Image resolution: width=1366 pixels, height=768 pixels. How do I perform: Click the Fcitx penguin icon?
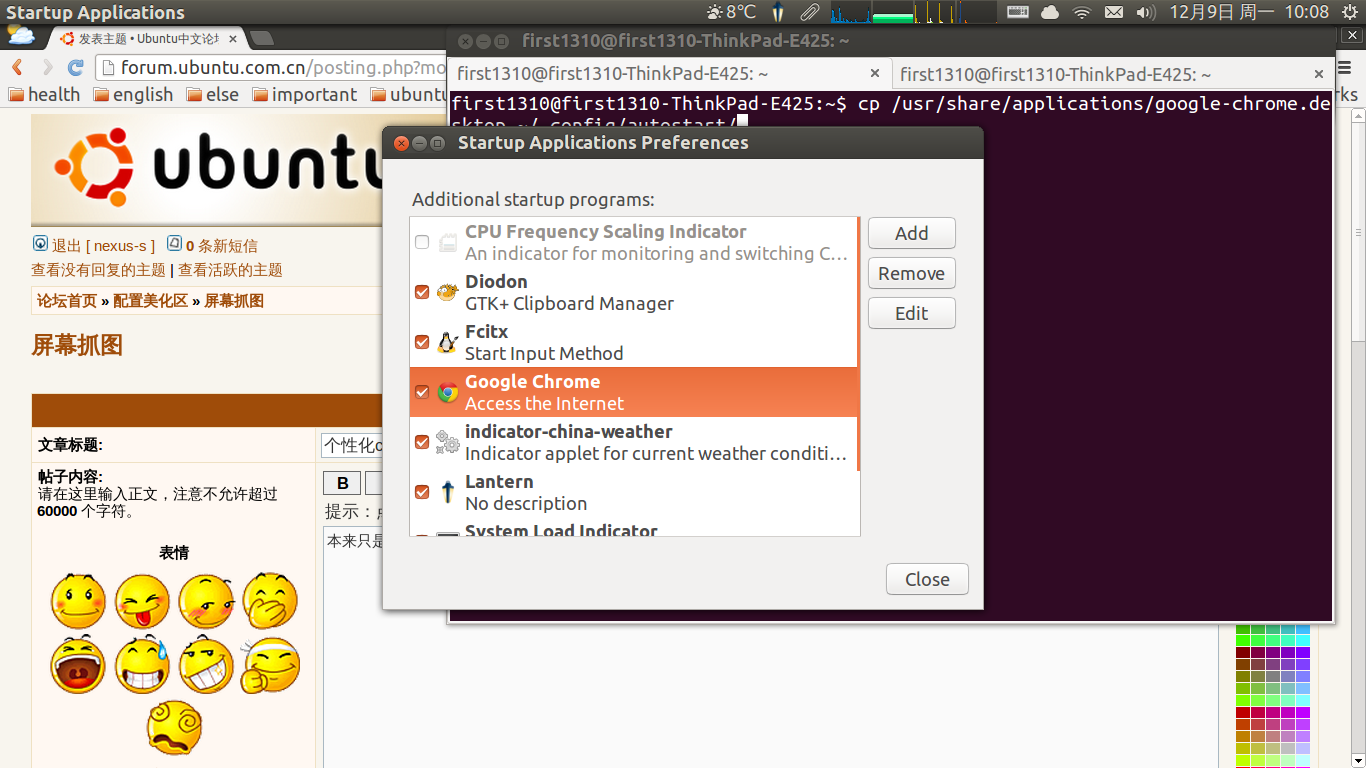[448, 342]
